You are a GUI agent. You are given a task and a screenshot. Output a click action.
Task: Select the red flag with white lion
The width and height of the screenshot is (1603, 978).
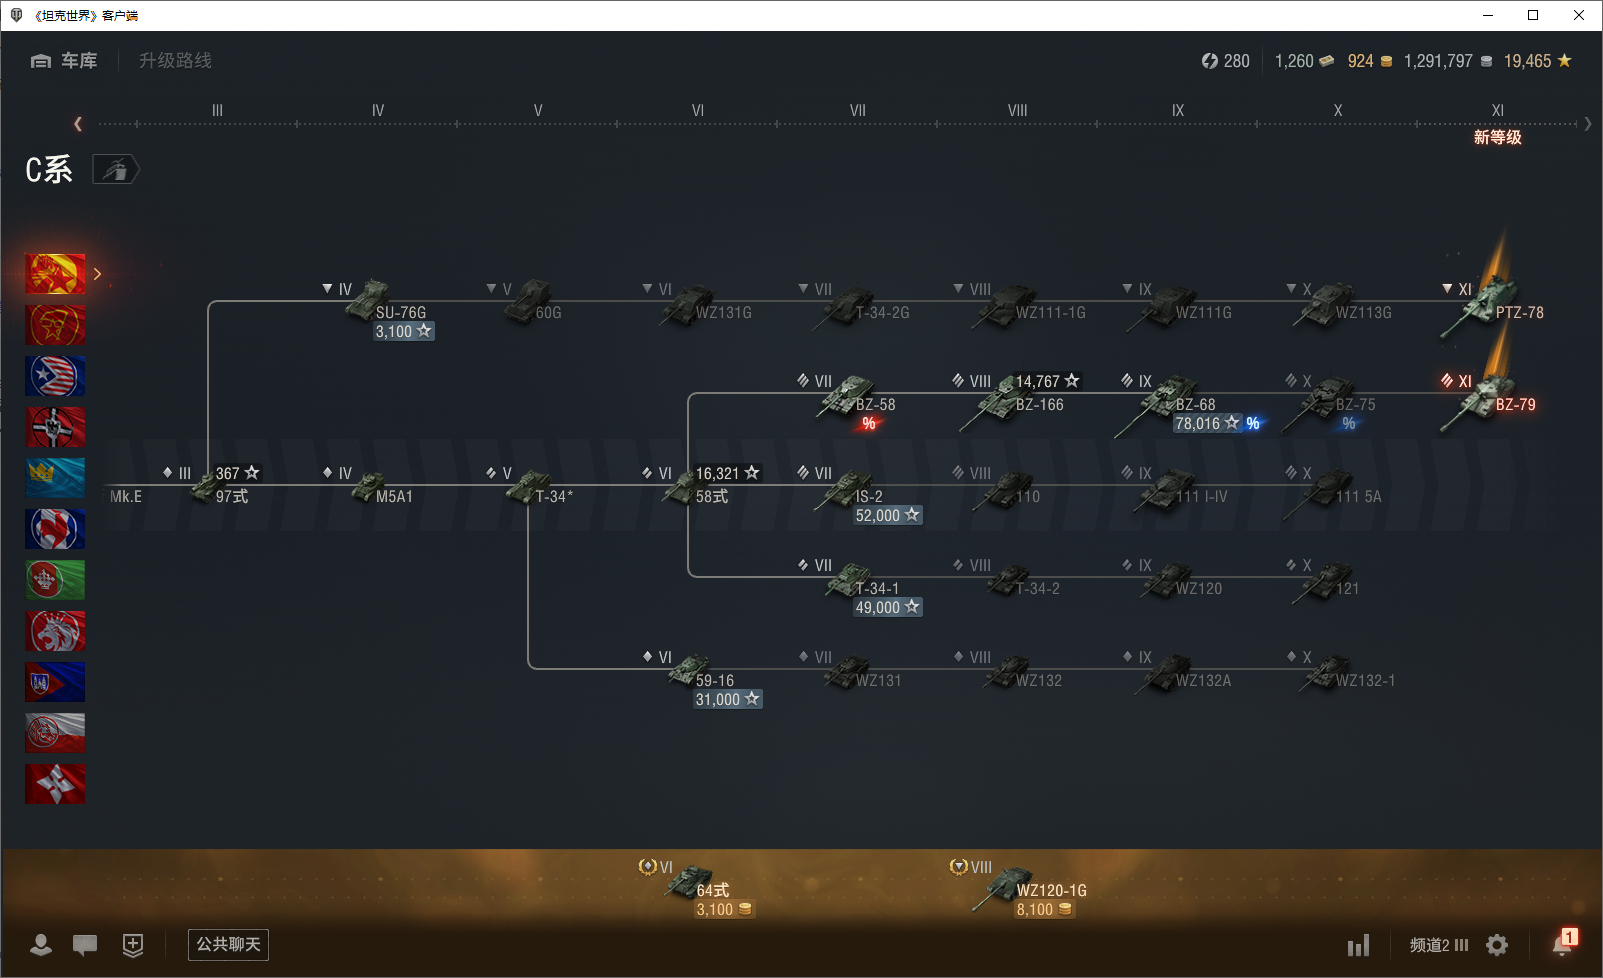click(x=55, y=631)
